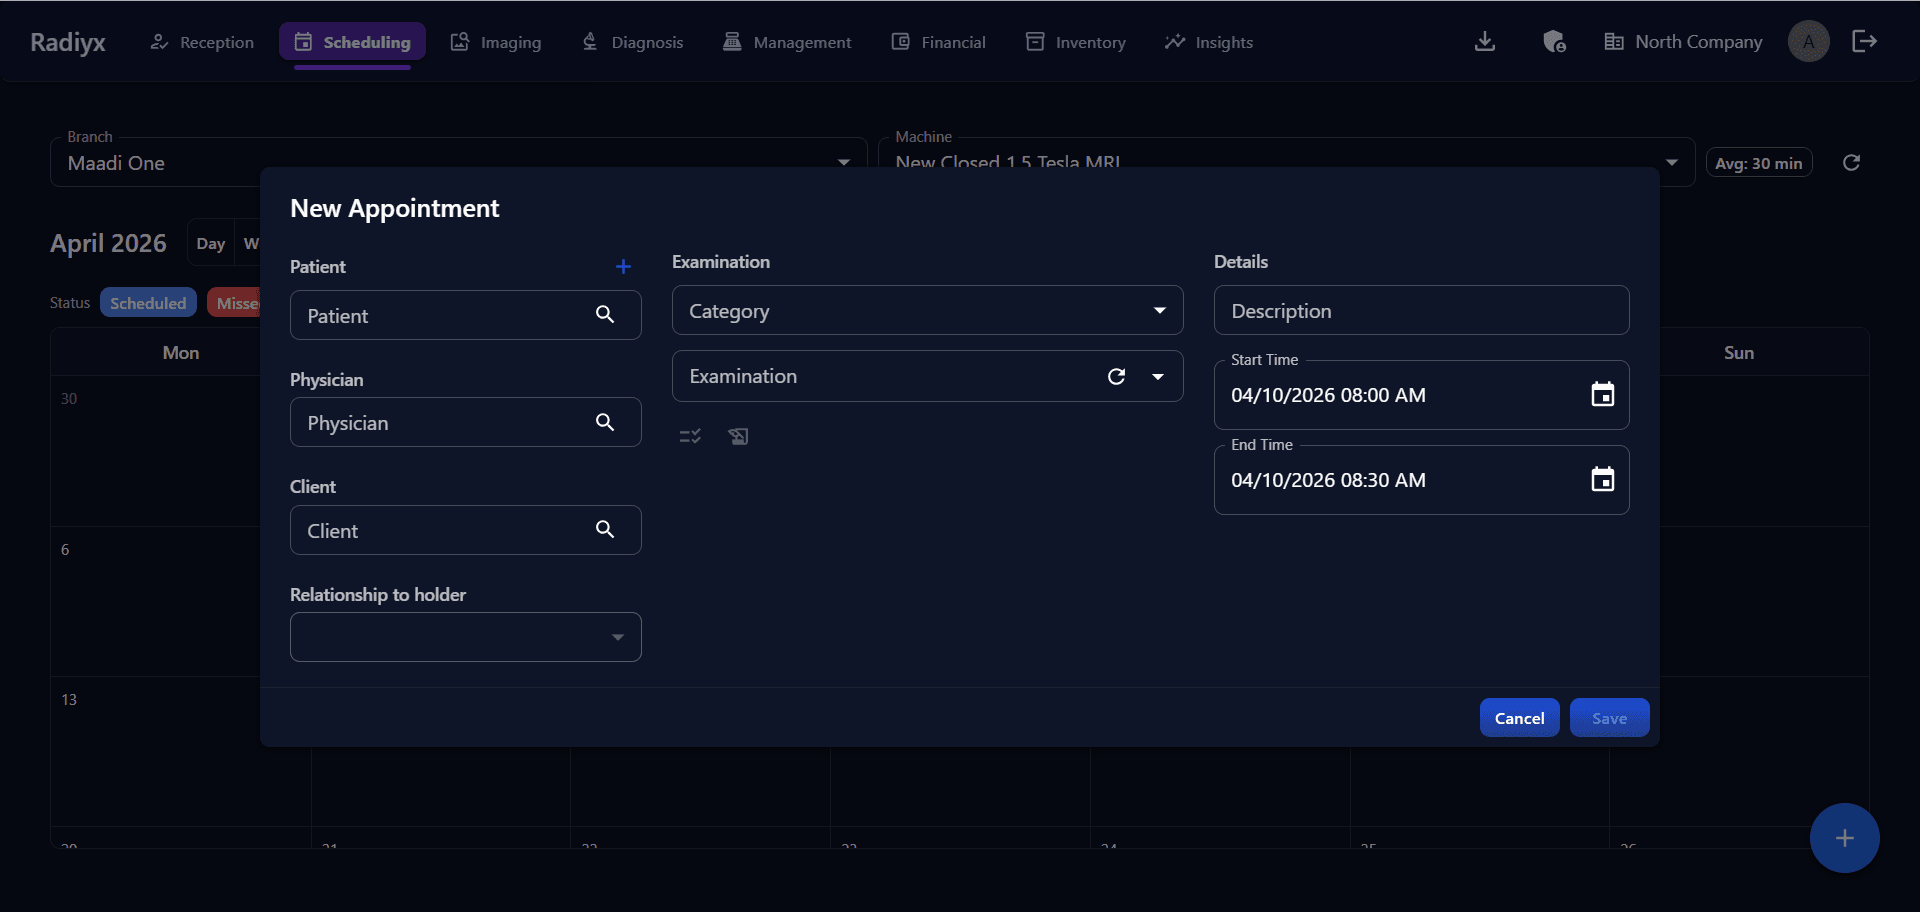Open the Financial tab

(938, 42)
